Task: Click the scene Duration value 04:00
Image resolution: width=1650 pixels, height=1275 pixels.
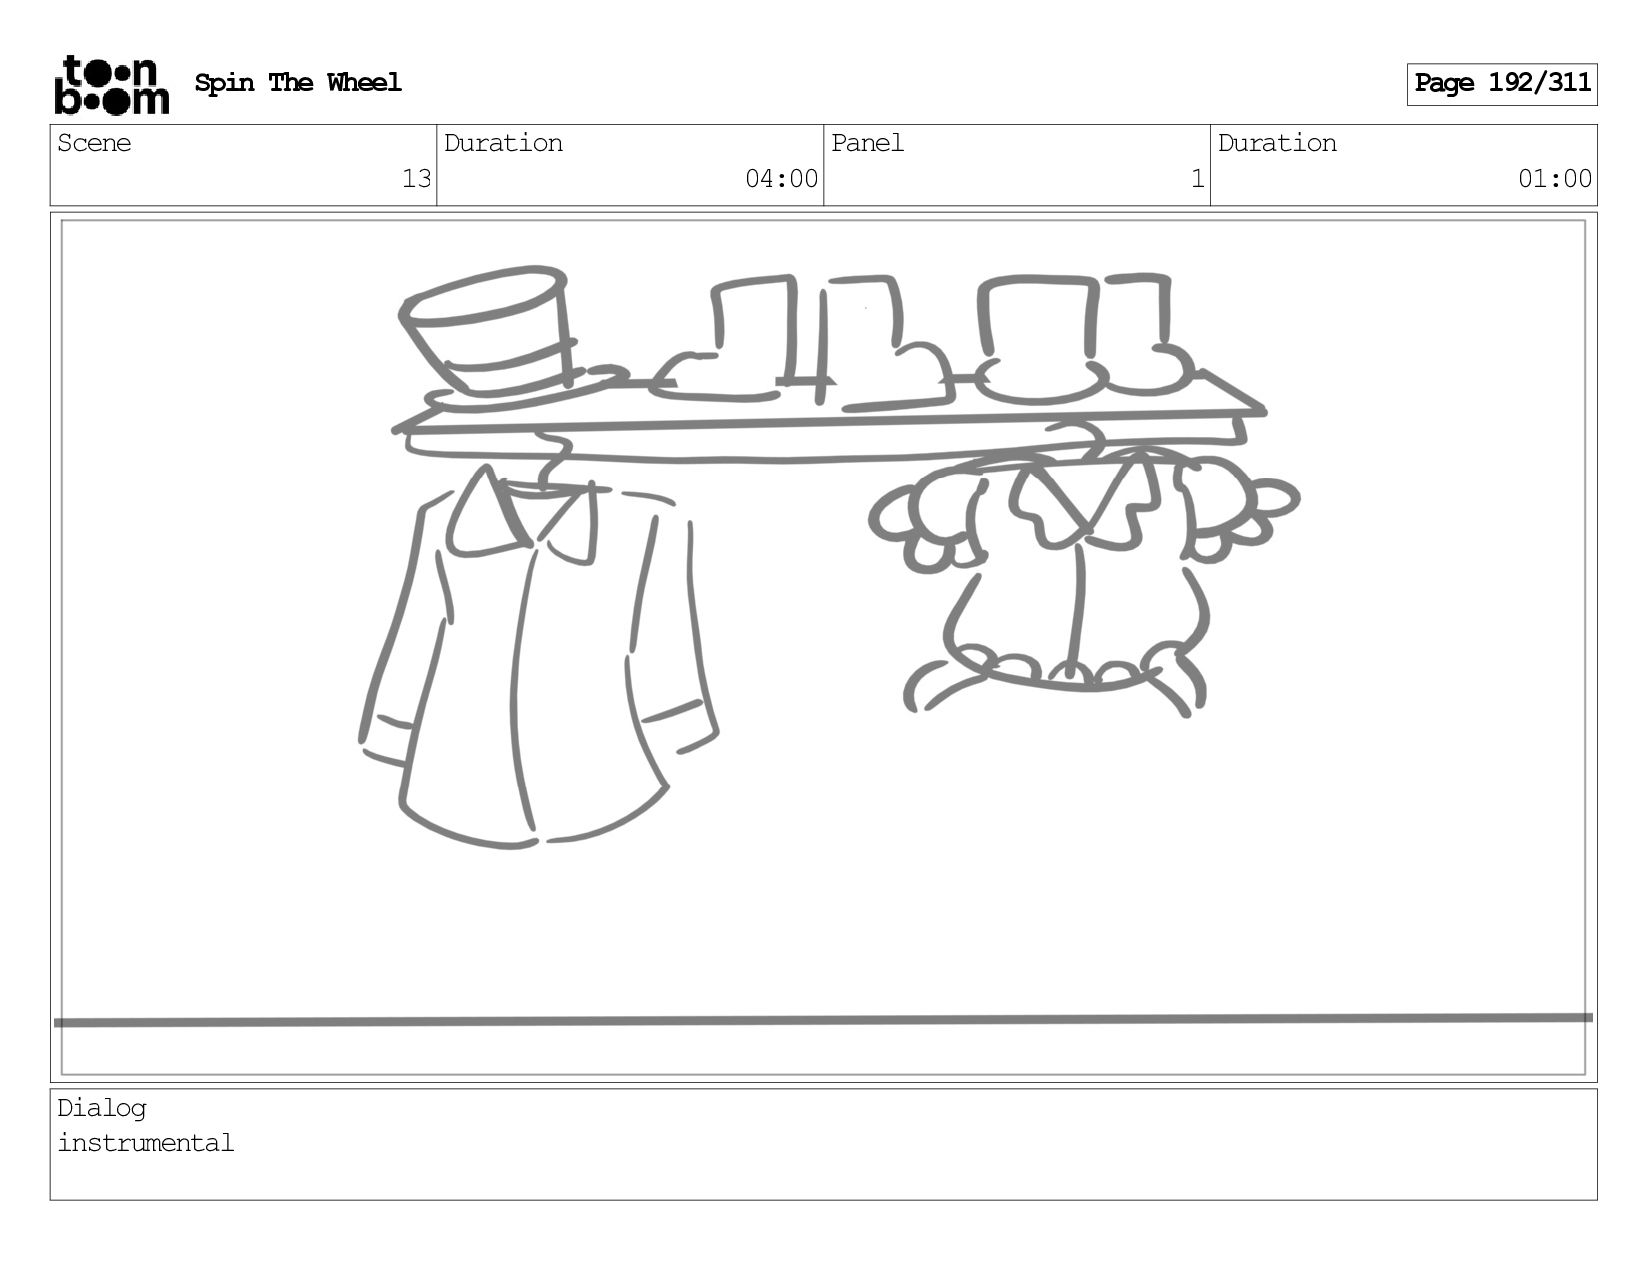Action: pyautogui.click(x=781, y=179)
